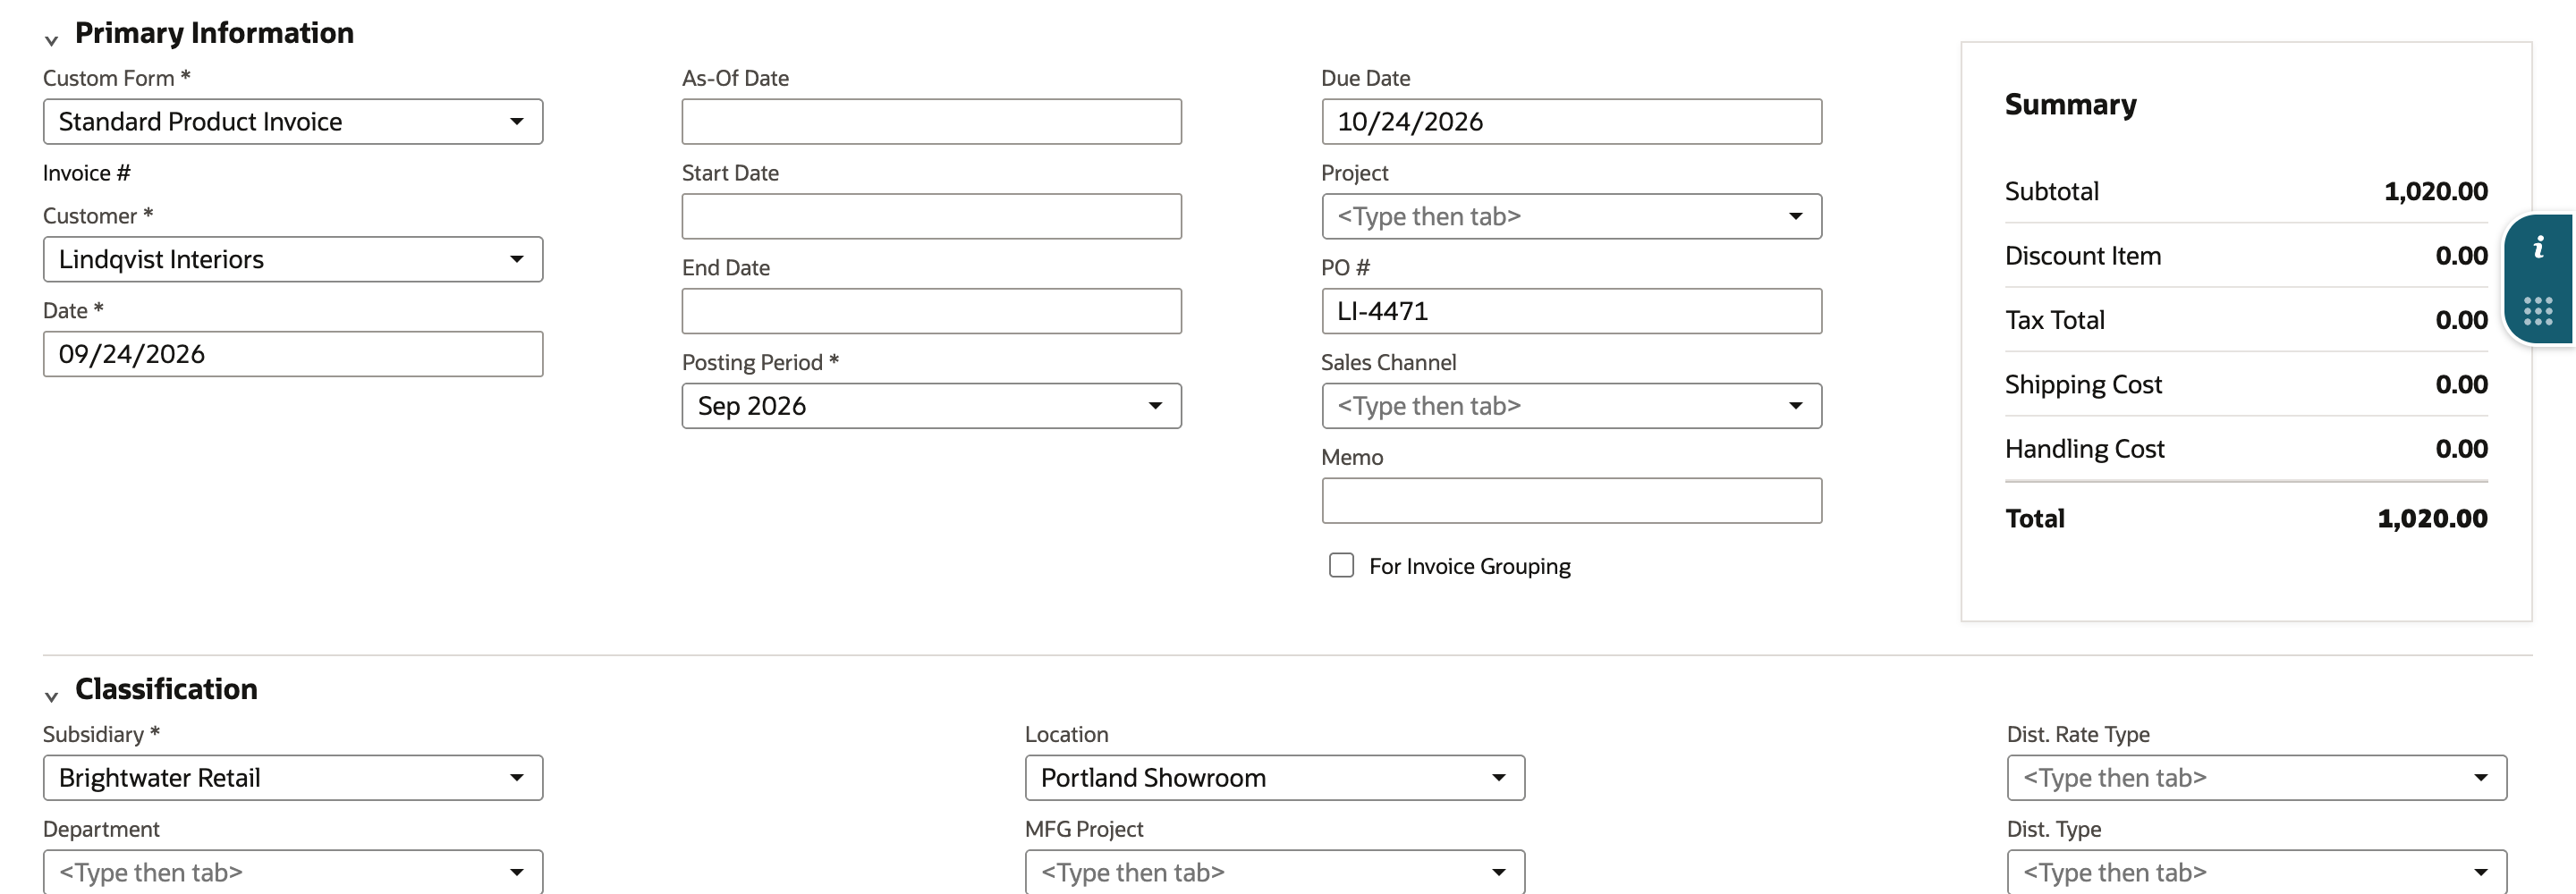
Task: Open the Dist. Rate Type dropdown
Action: point(2256,778)
